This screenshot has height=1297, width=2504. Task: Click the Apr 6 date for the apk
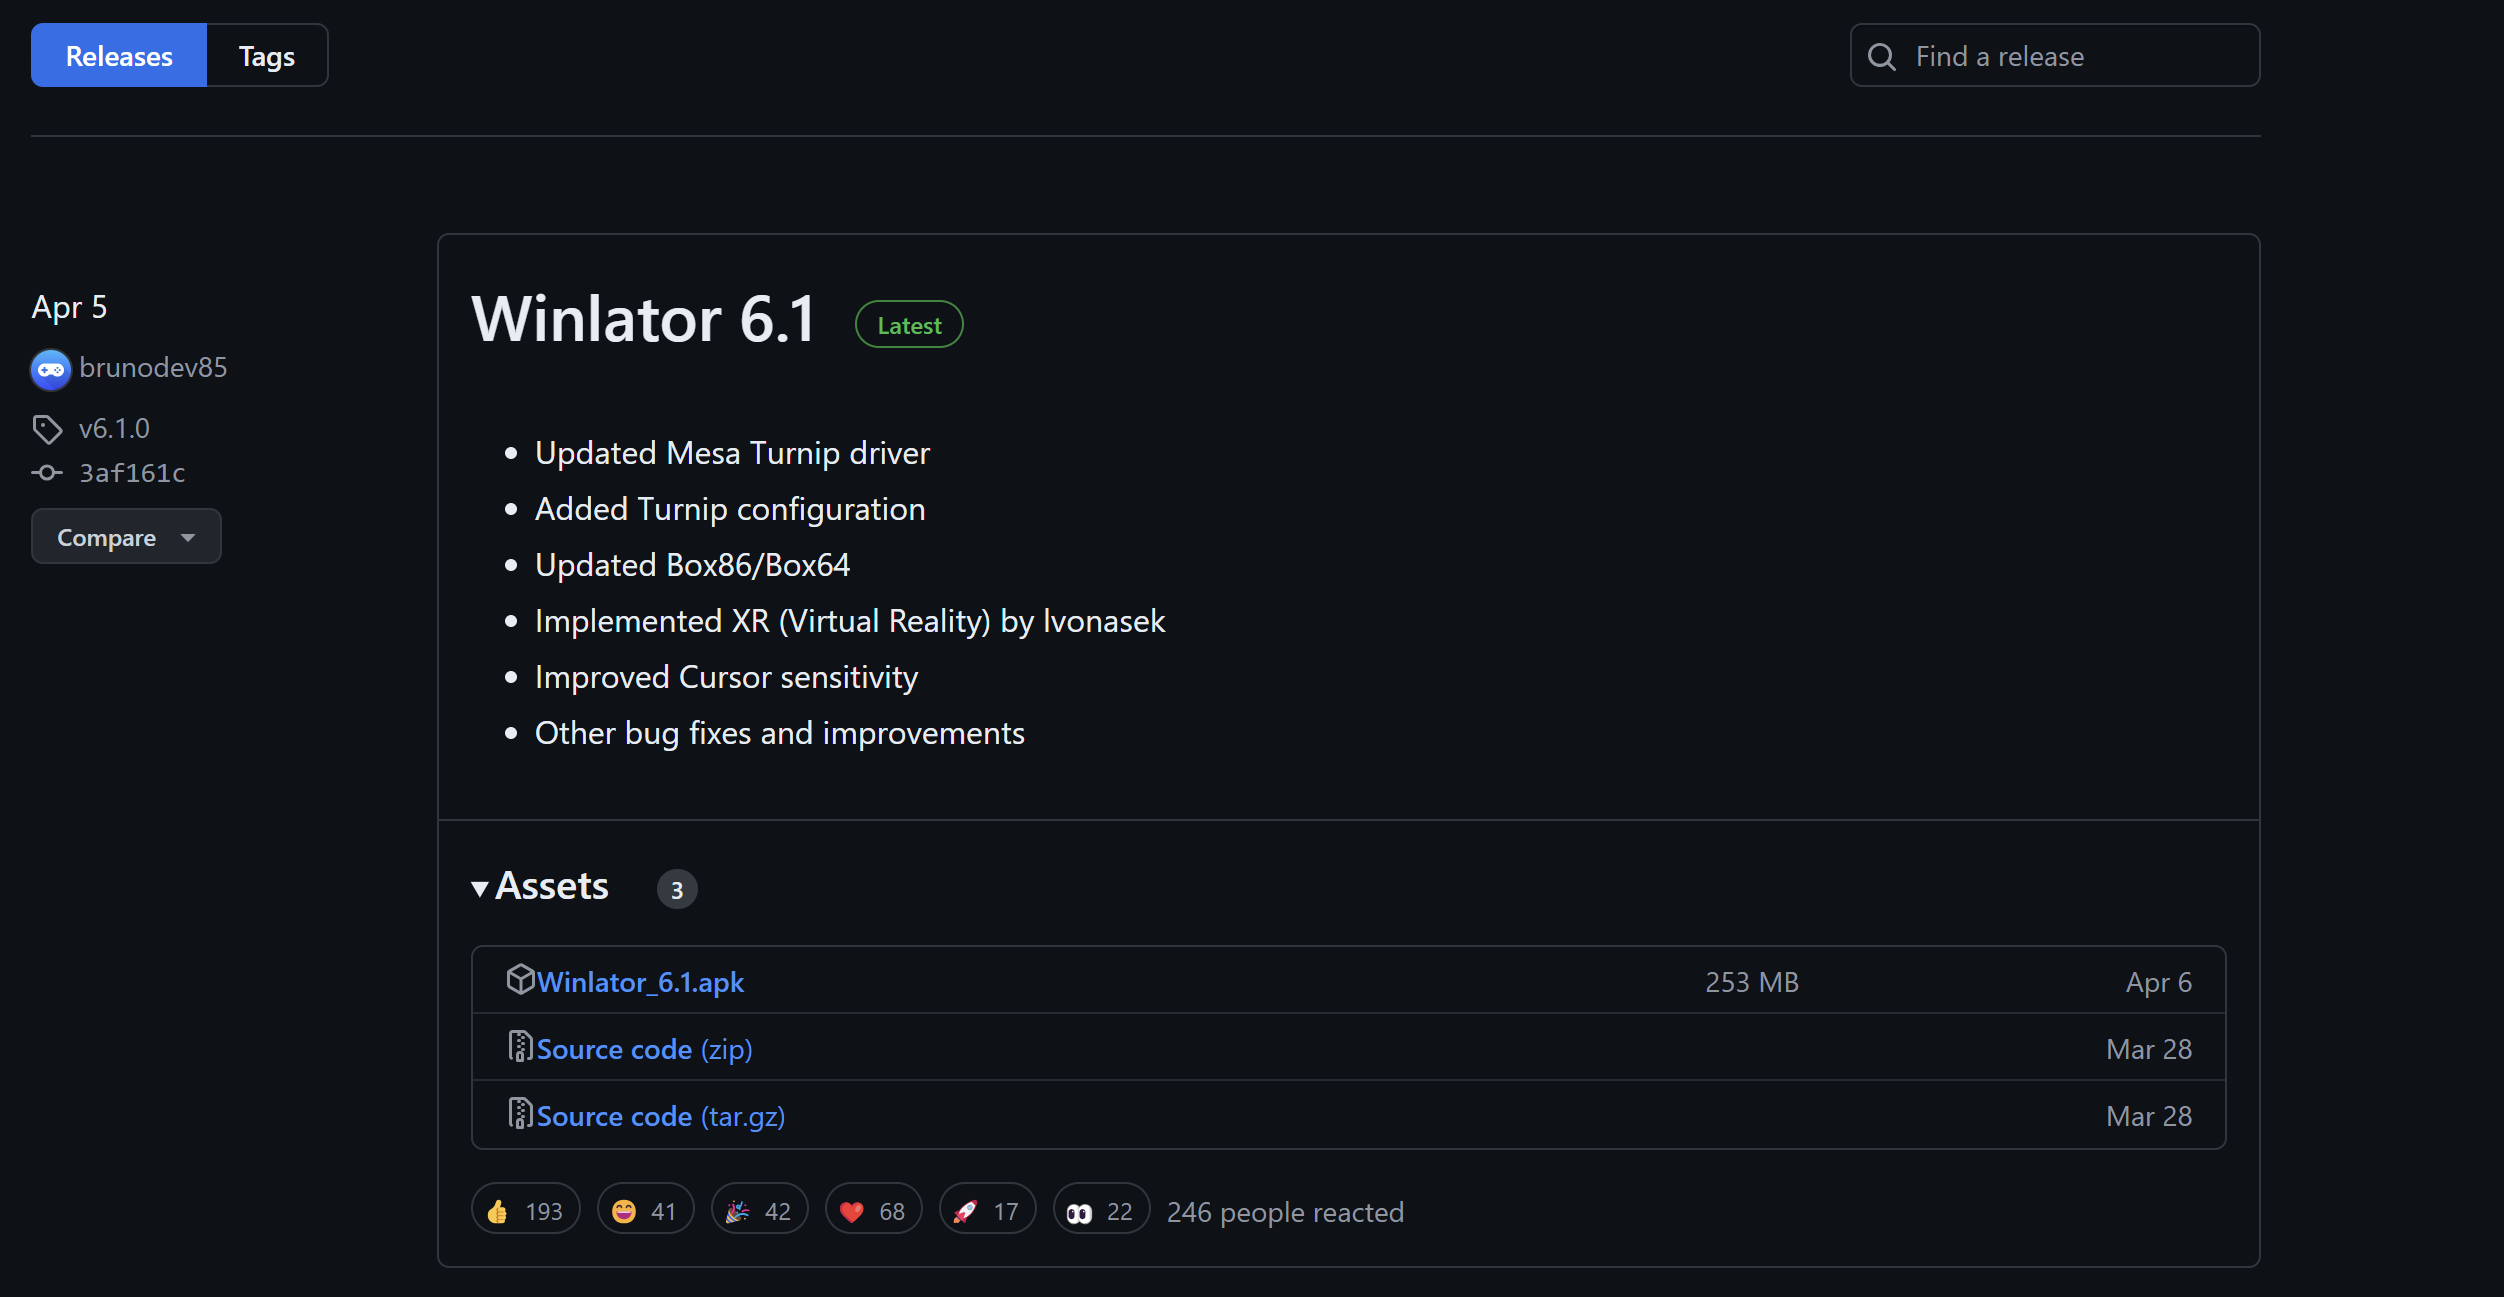[2159, 982]
